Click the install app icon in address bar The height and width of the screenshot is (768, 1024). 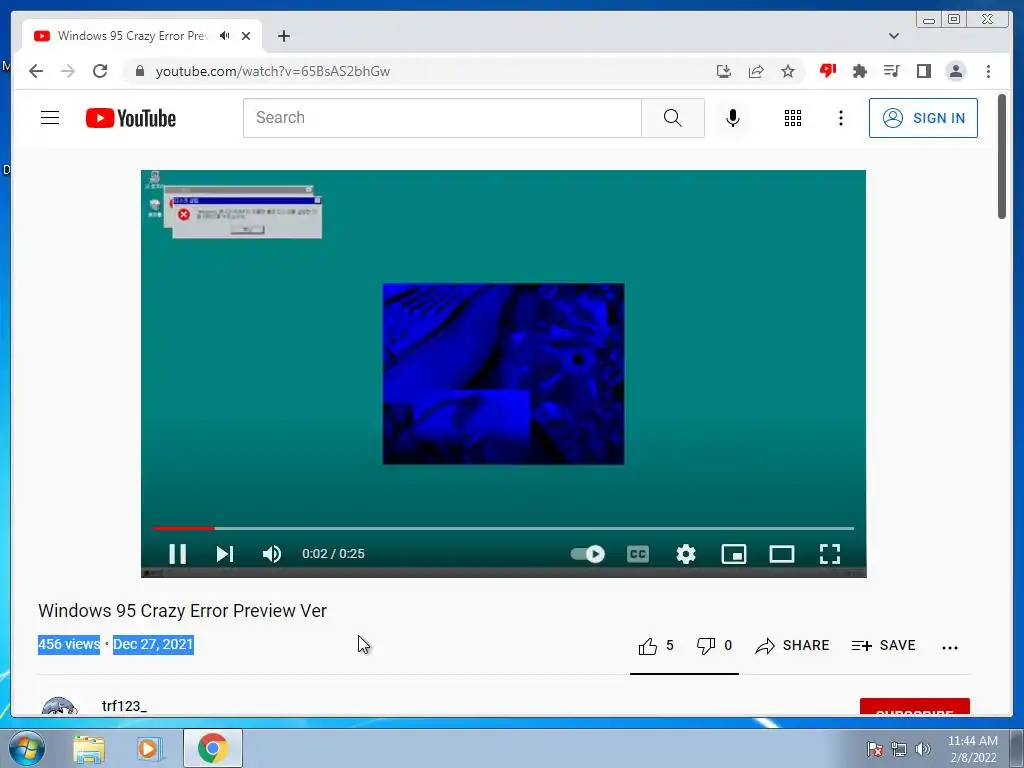coord(724,71)
